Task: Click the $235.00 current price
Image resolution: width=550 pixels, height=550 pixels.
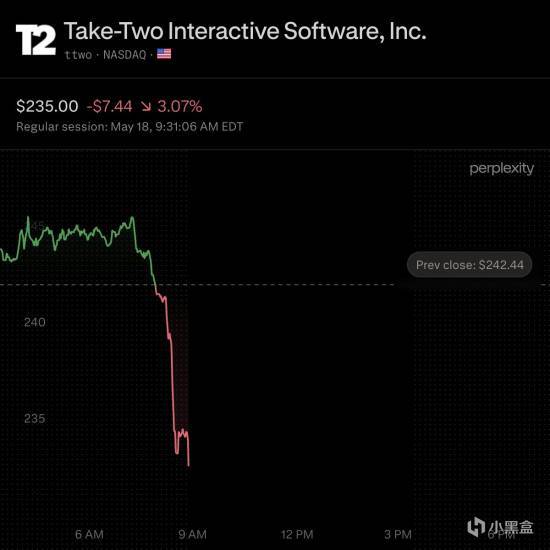Action: [x=47, y=106]
